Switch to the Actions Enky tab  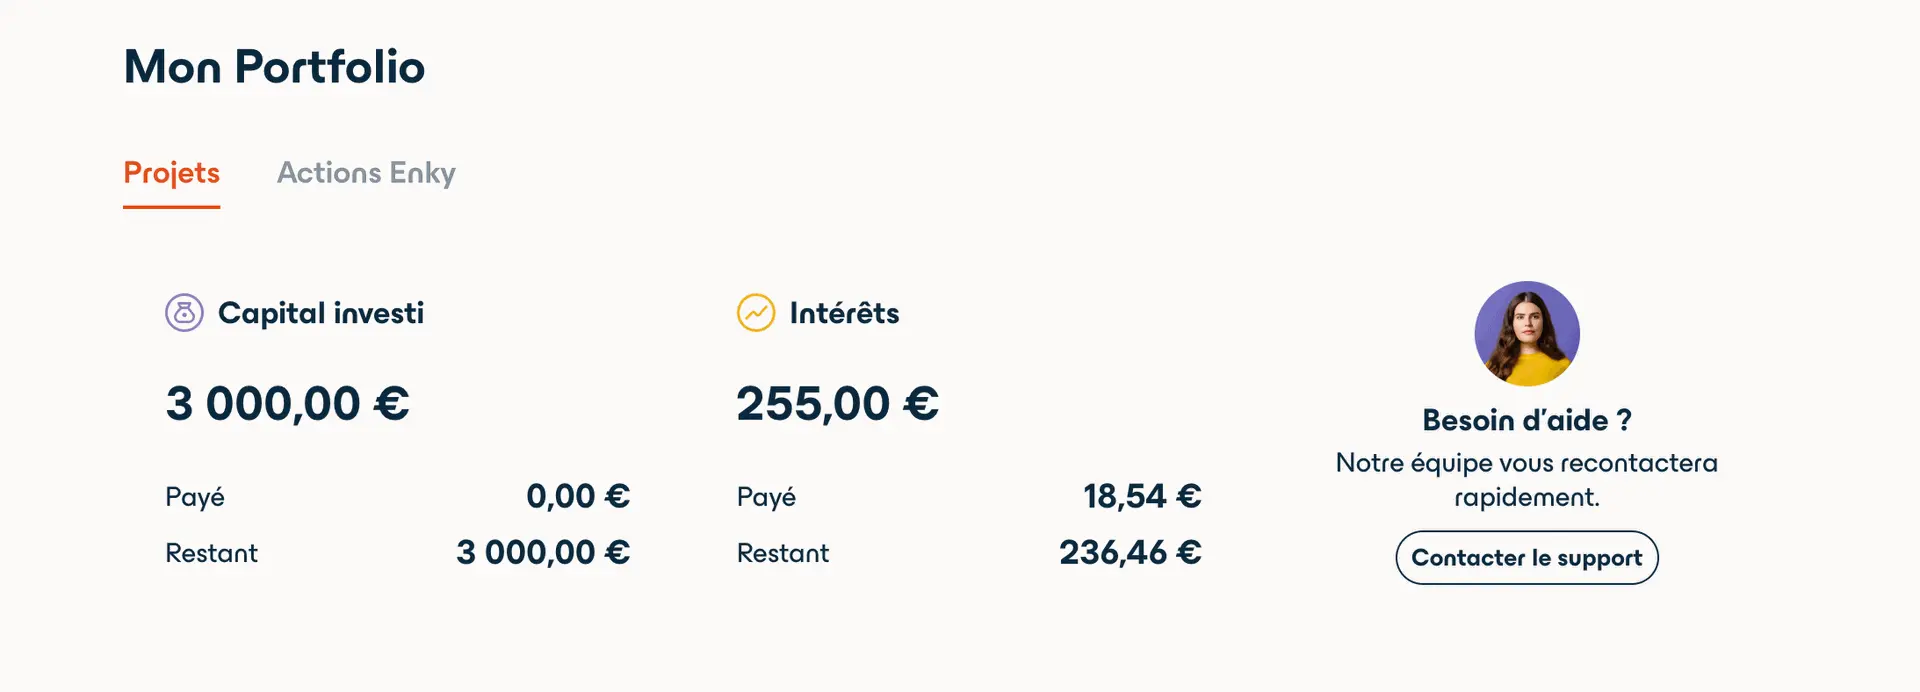(x=366, y=172)
